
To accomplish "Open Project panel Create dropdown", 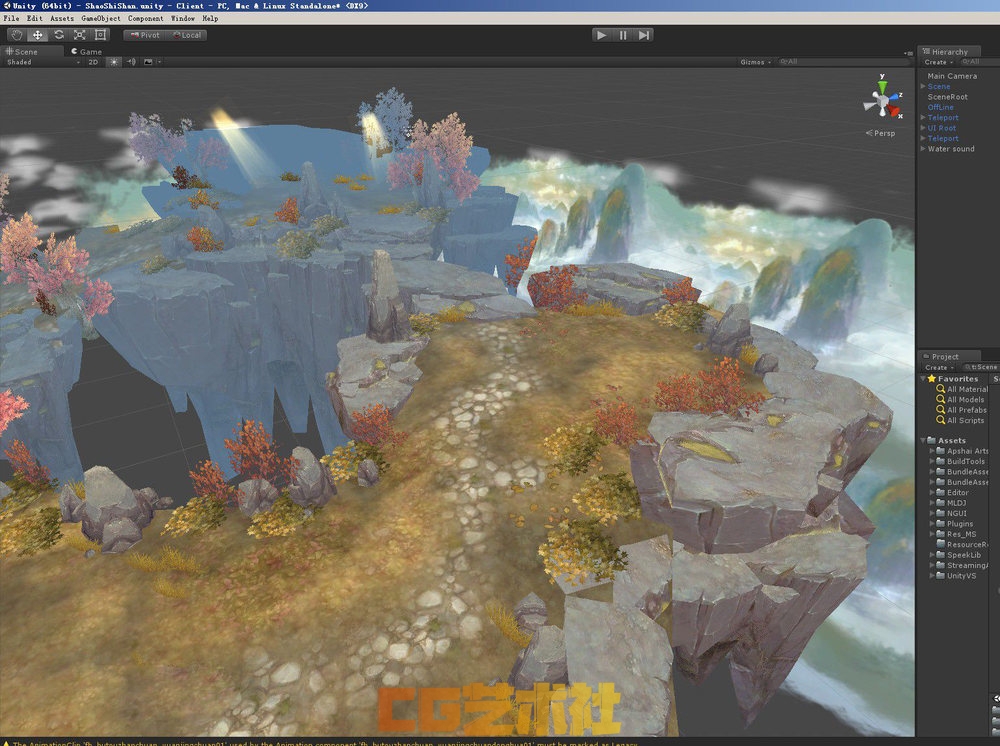I will click(x=939, y=367).
